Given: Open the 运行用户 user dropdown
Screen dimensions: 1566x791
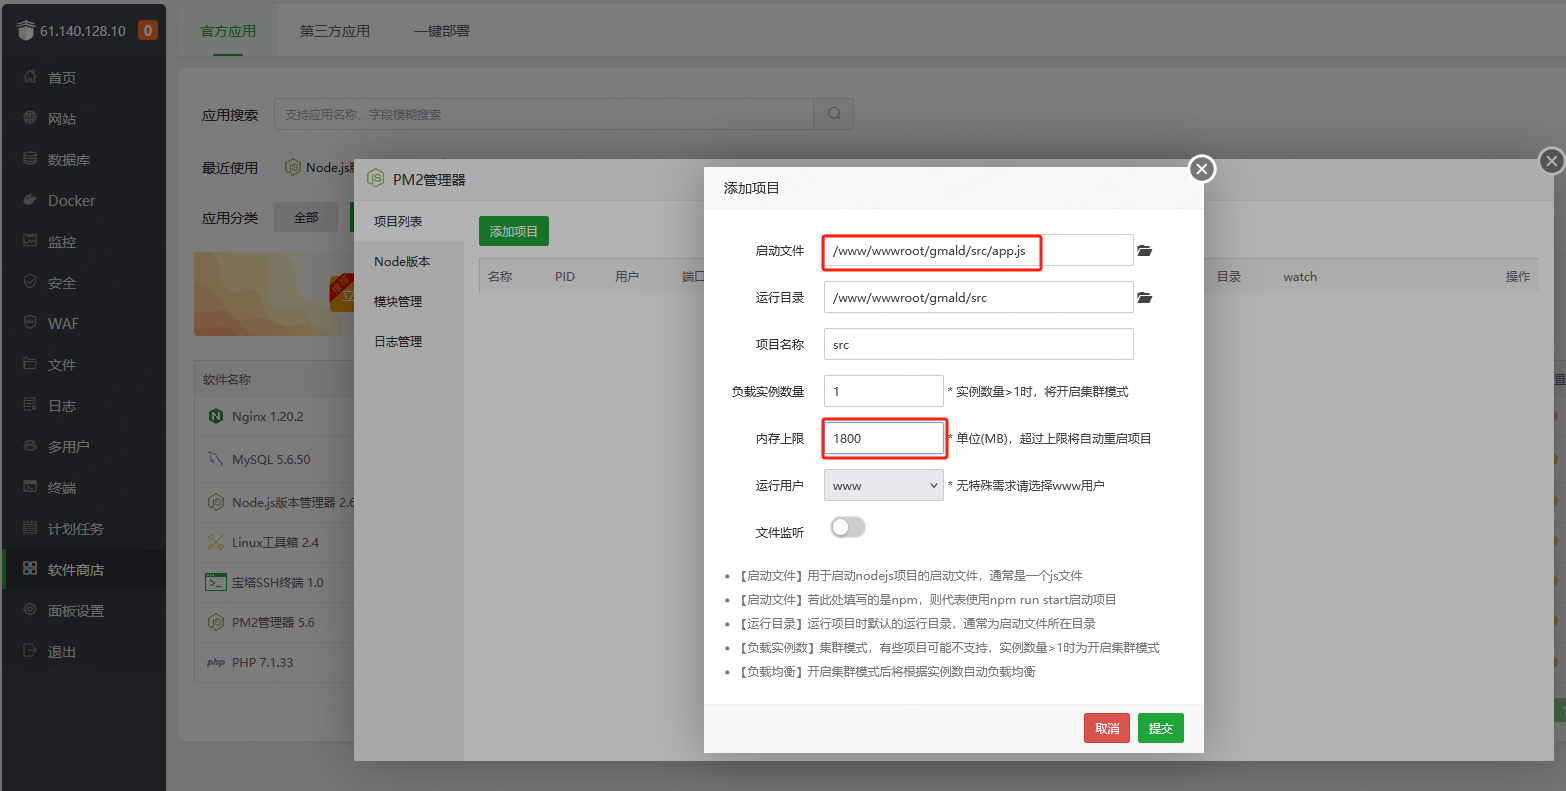Looking at the screenshot, I should click(883, 485).
